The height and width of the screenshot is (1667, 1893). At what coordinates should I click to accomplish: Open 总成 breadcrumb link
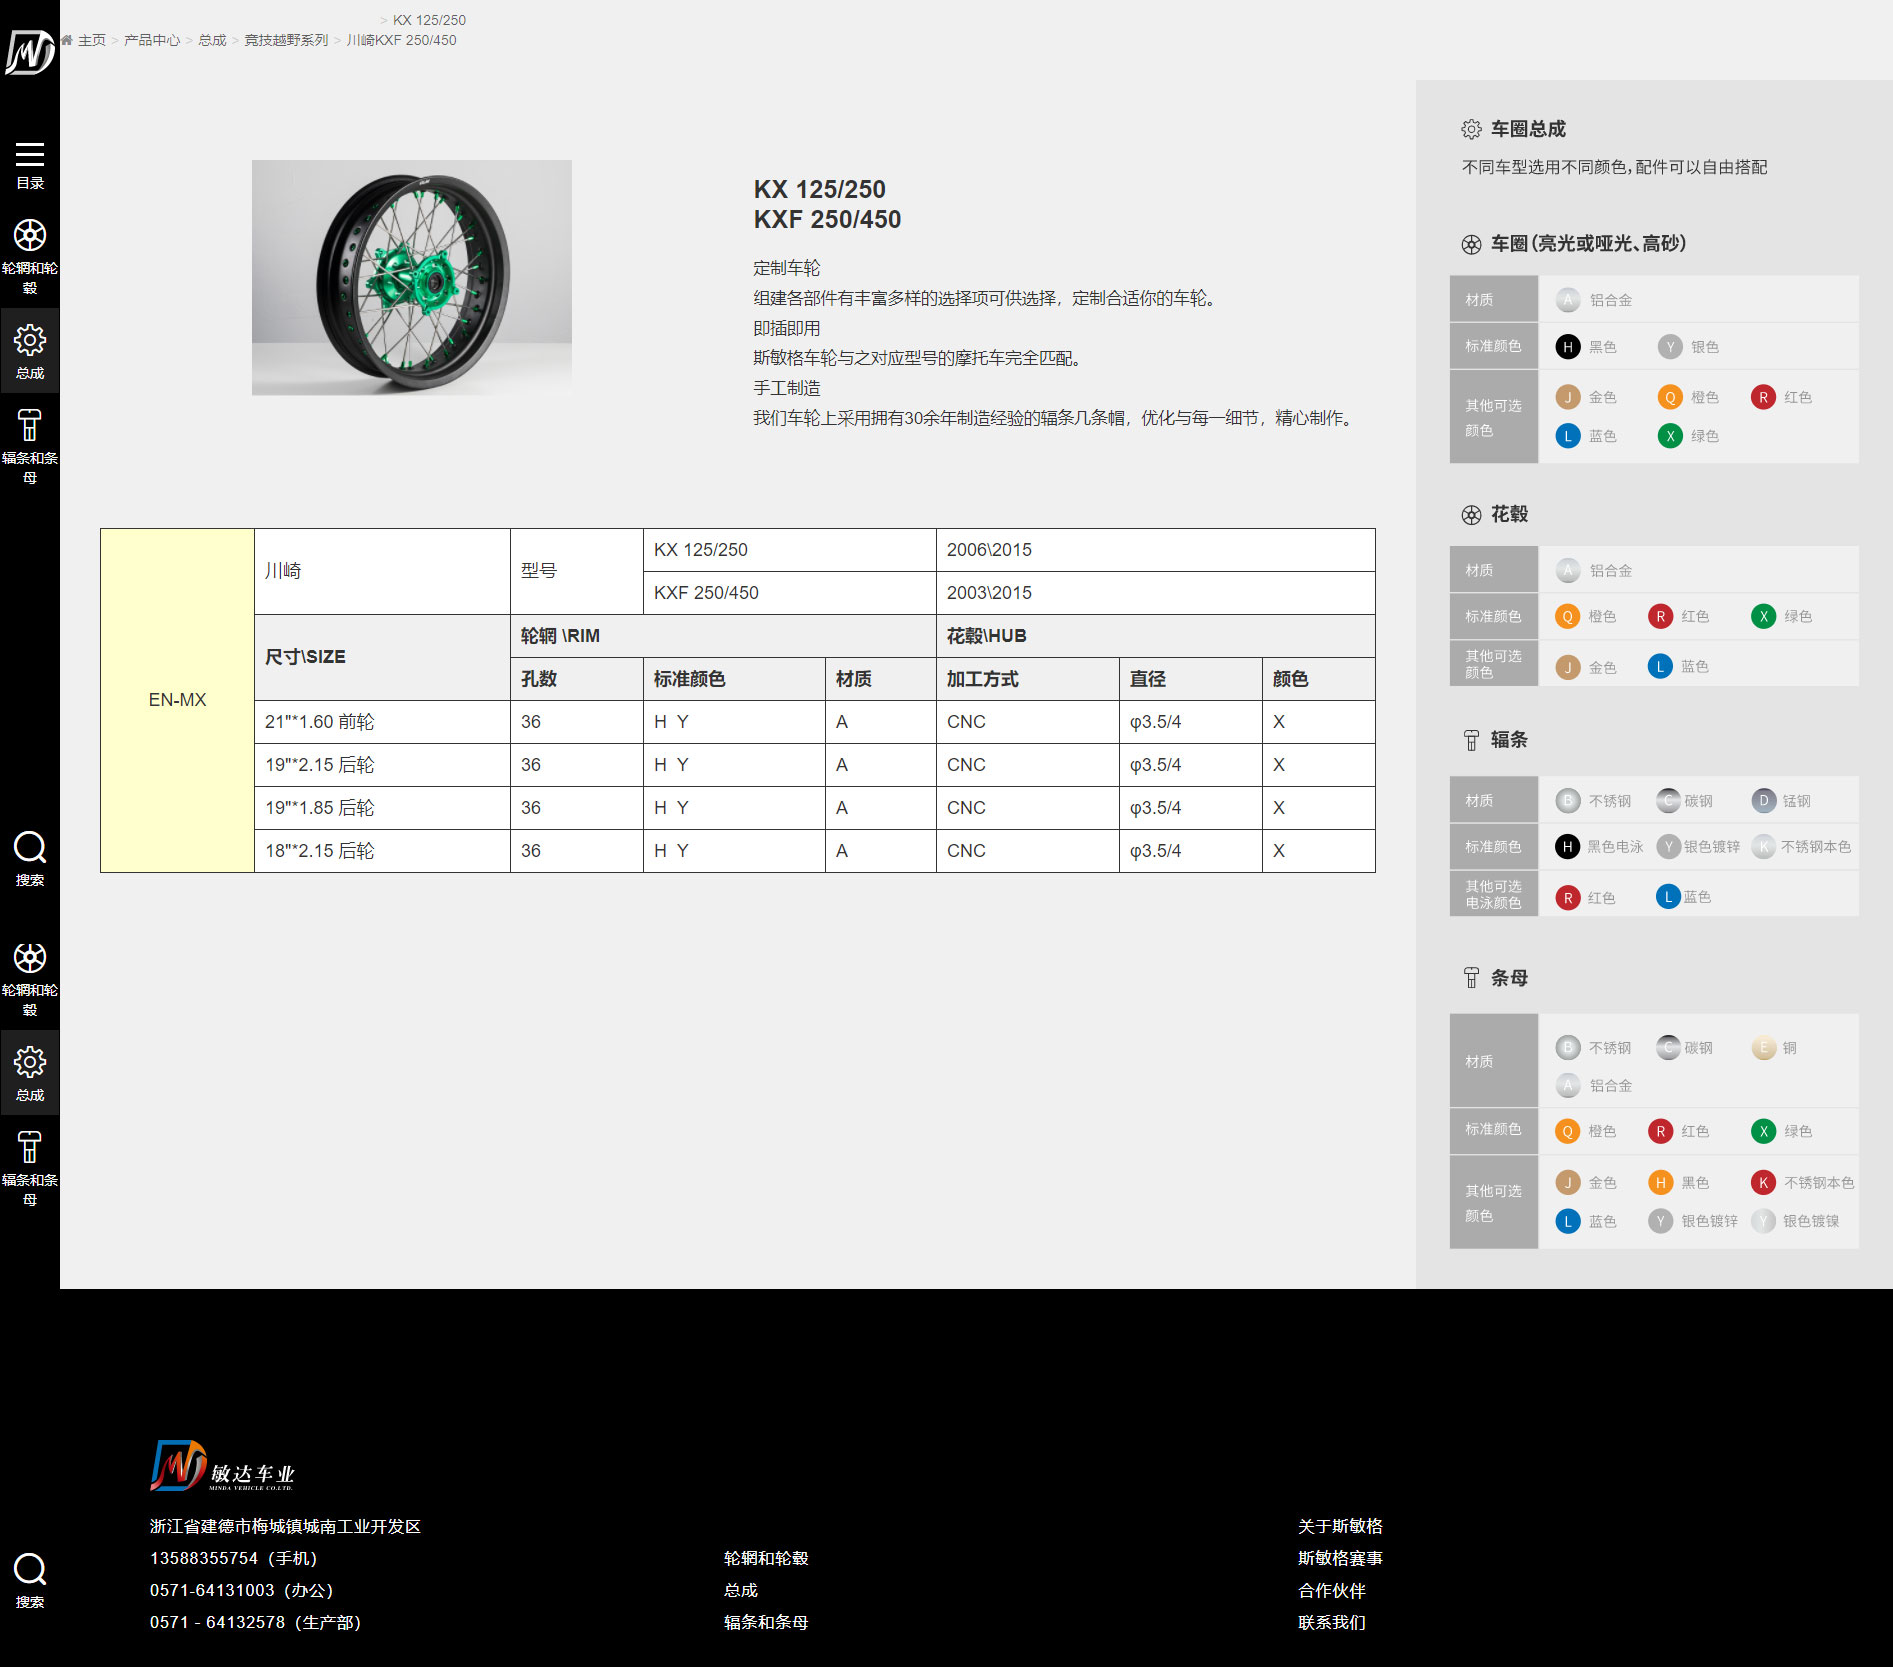212,40
